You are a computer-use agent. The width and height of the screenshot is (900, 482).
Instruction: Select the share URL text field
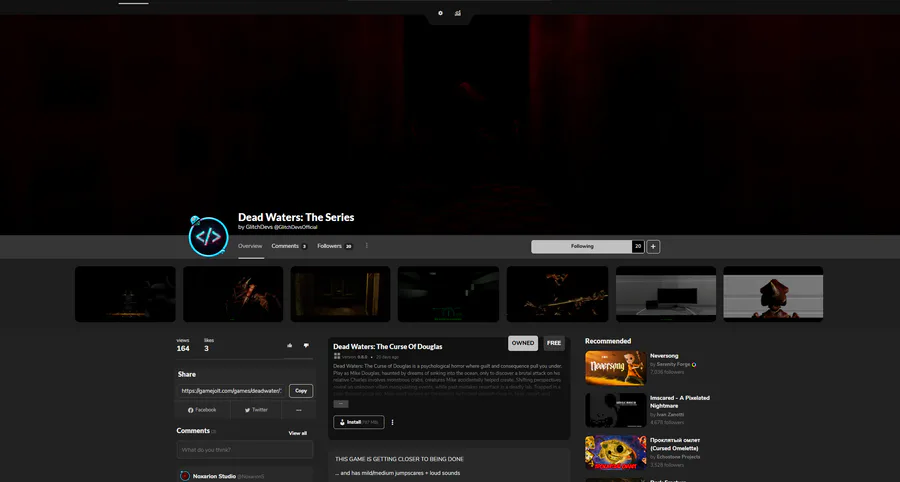231,391
